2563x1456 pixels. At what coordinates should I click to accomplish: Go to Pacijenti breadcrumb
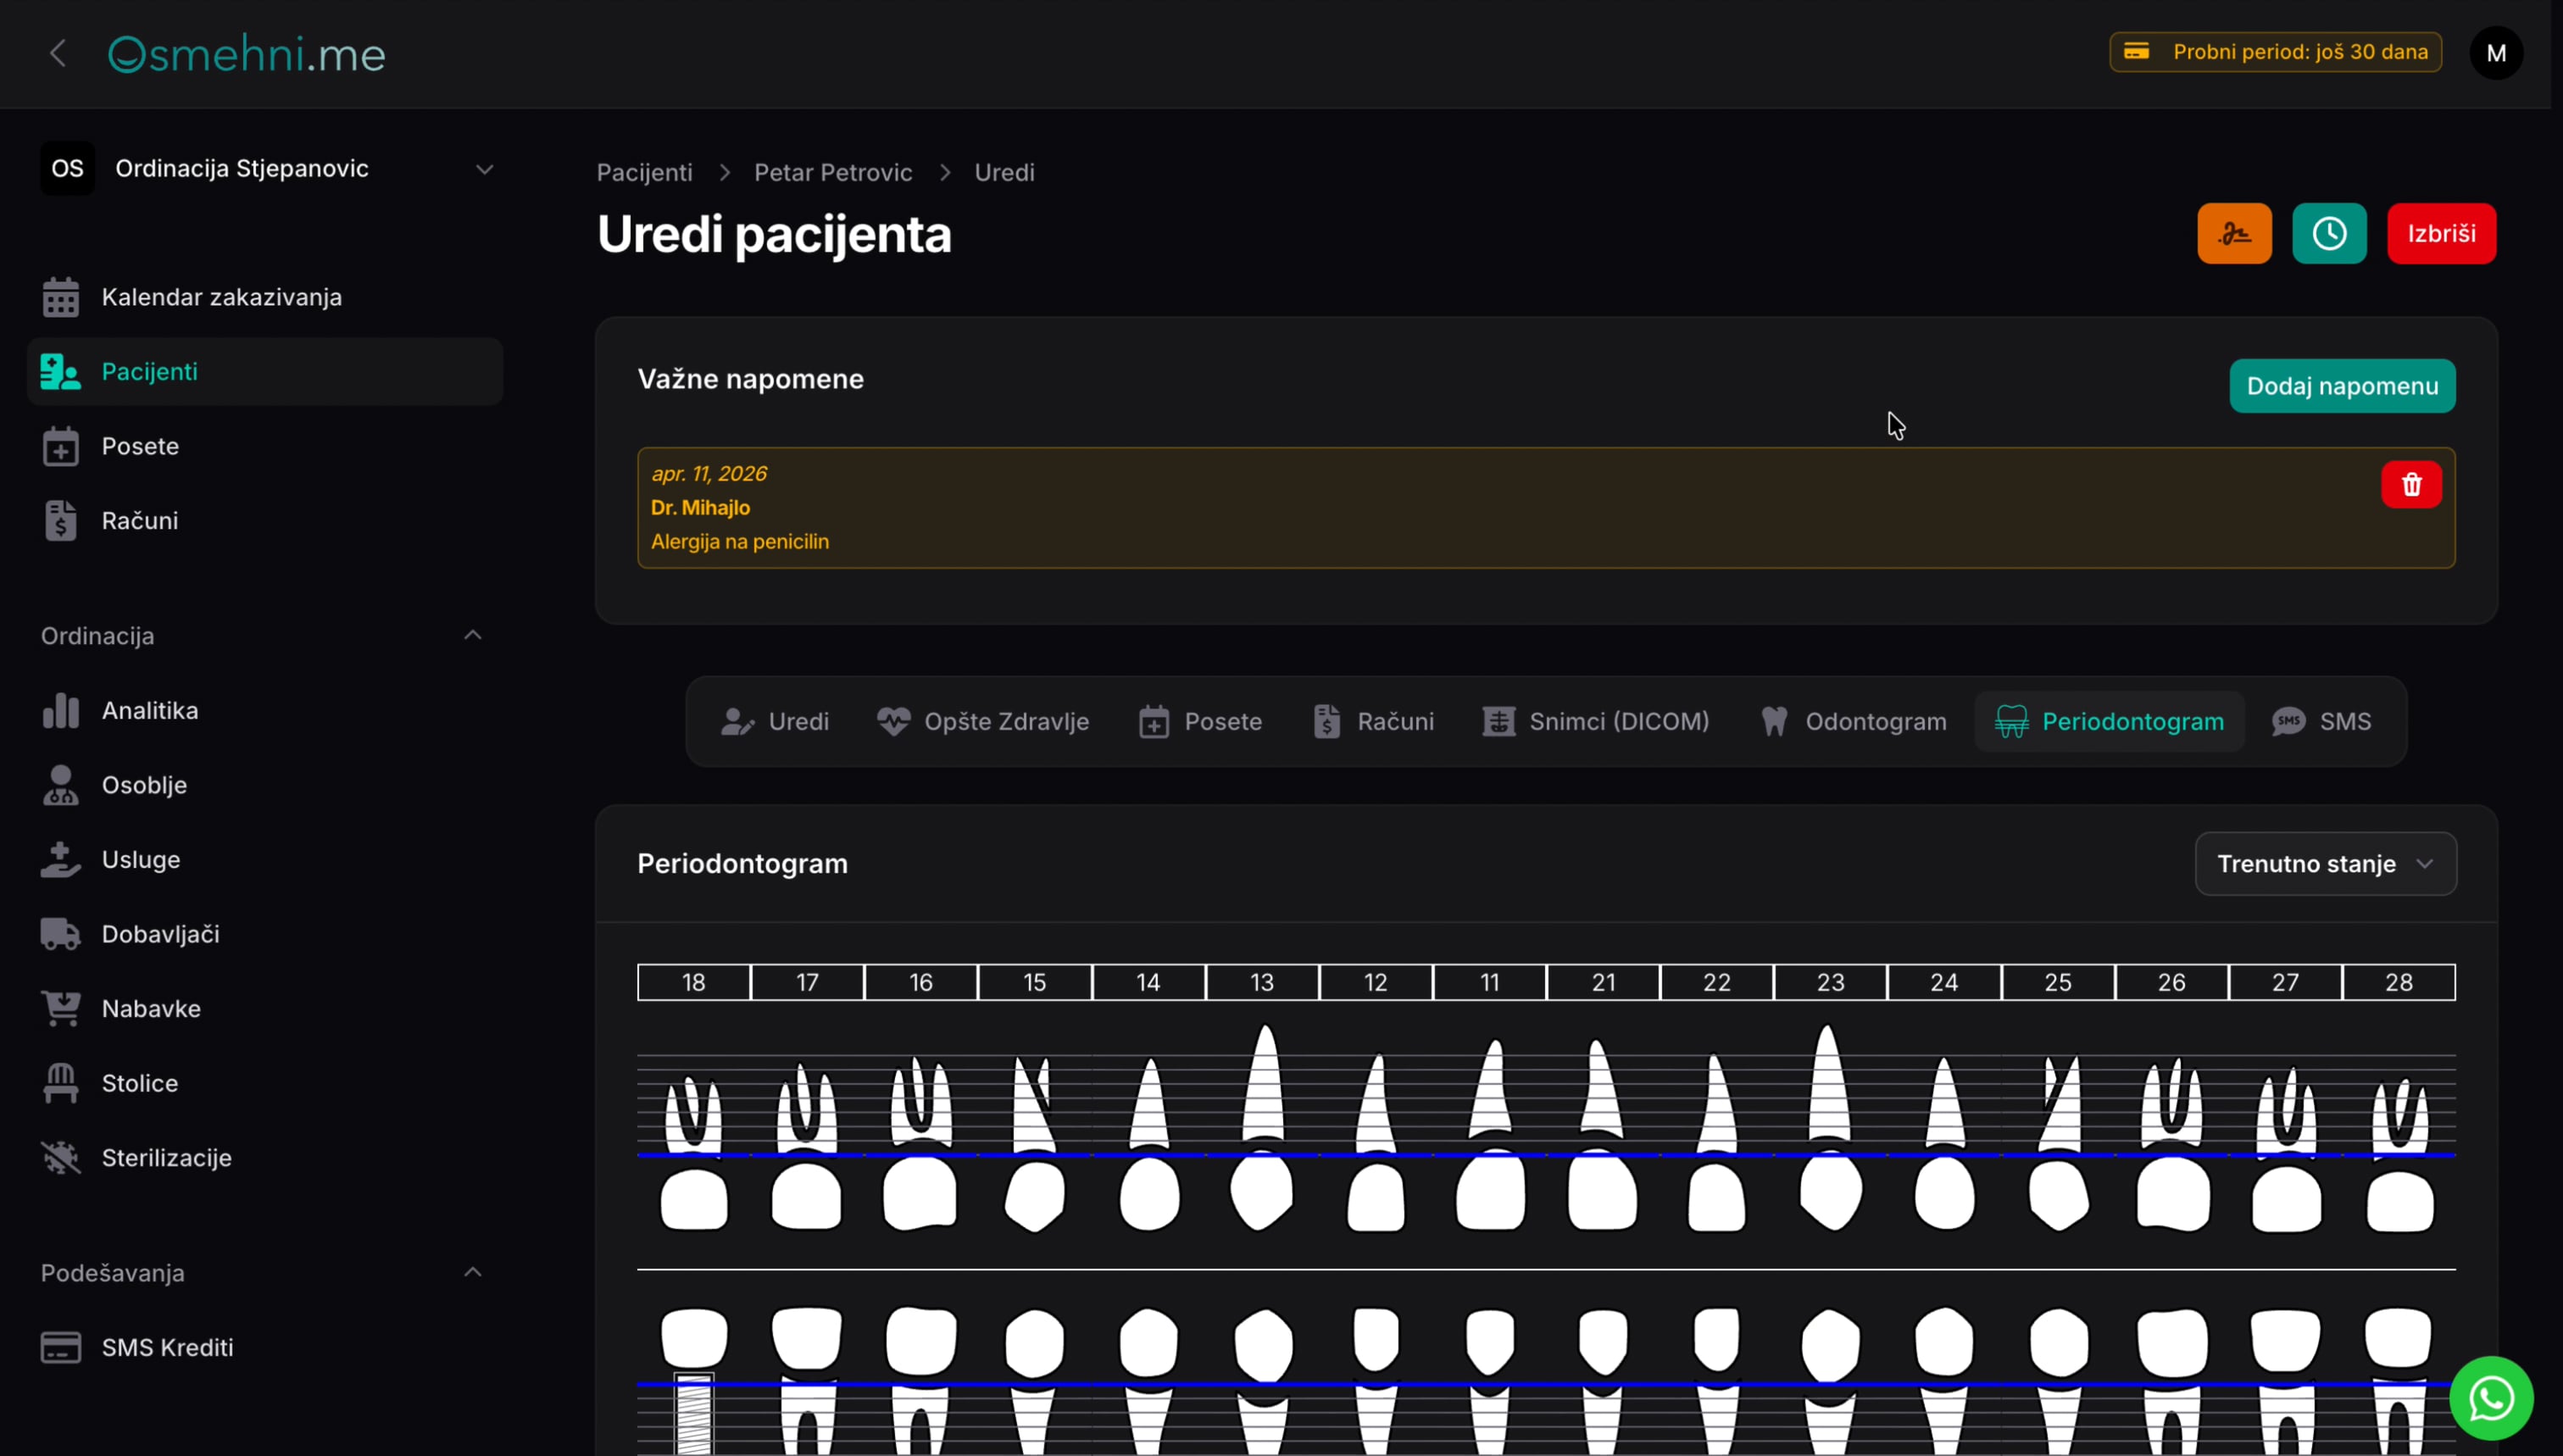645,172
